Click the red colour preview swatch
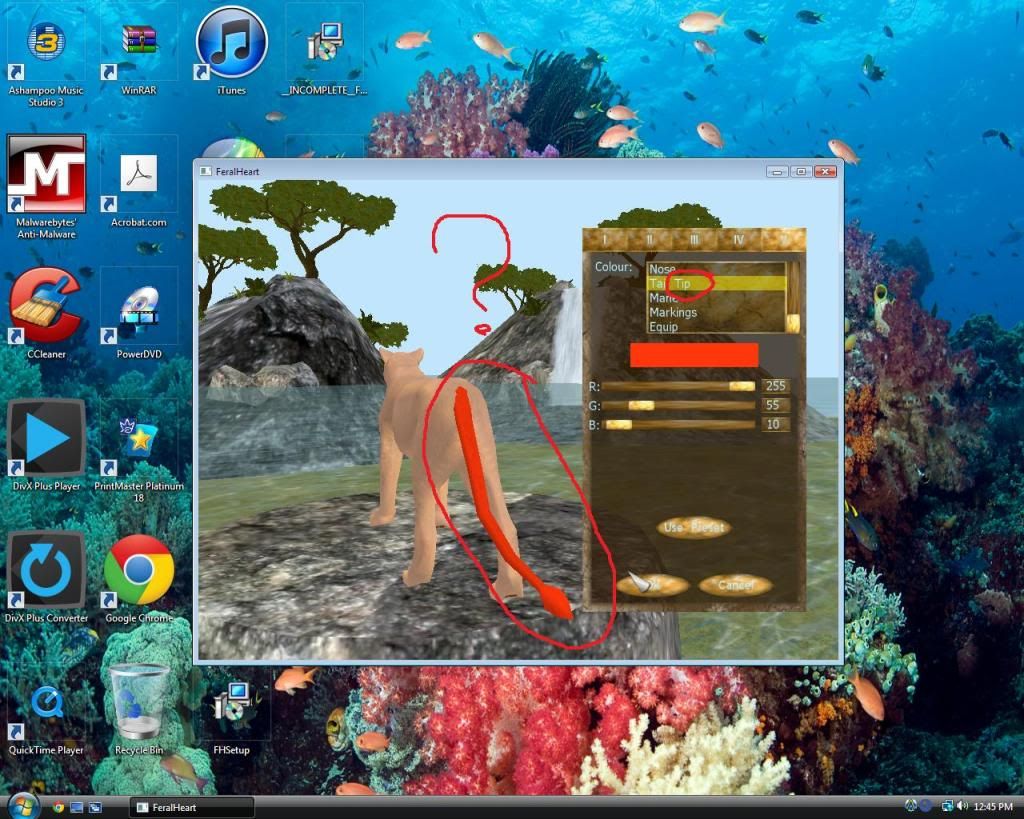The width and height of the screenshot is (1024, 819). pos(694,355)
